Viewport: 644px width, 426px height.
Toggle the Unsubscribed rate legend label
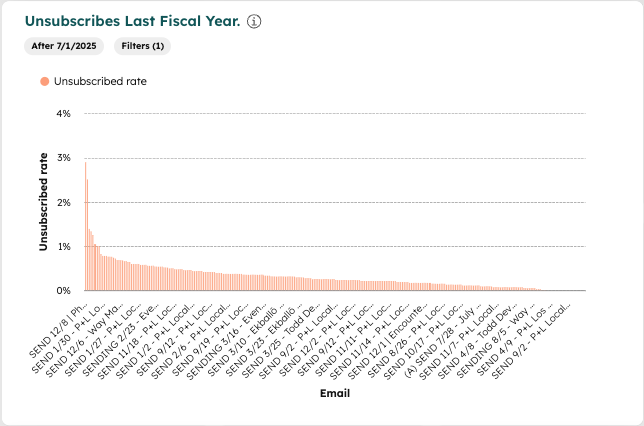[100, 82]
